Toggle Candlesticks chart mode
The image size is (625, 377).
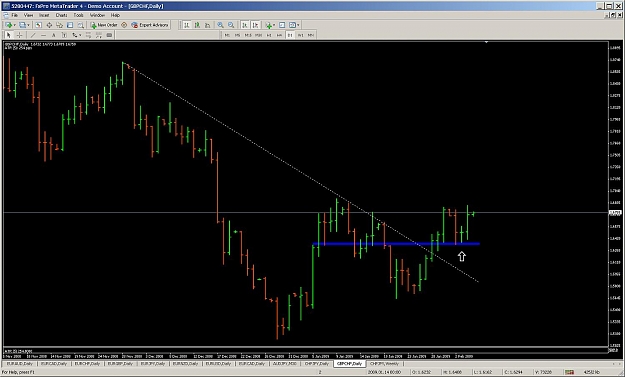(197, 25)
